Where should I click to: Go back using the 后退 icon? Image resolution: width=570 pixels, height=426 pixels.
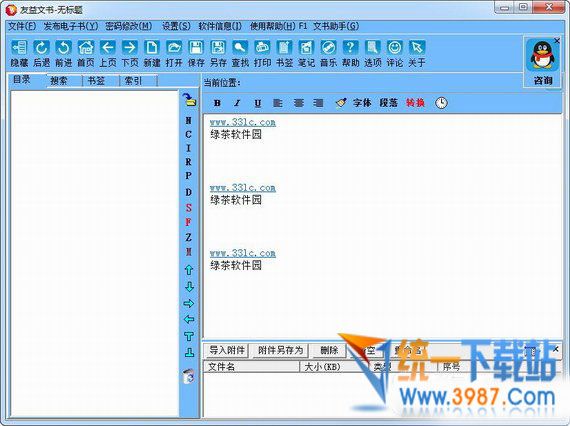pyautogui.click(x=41, y=53)
